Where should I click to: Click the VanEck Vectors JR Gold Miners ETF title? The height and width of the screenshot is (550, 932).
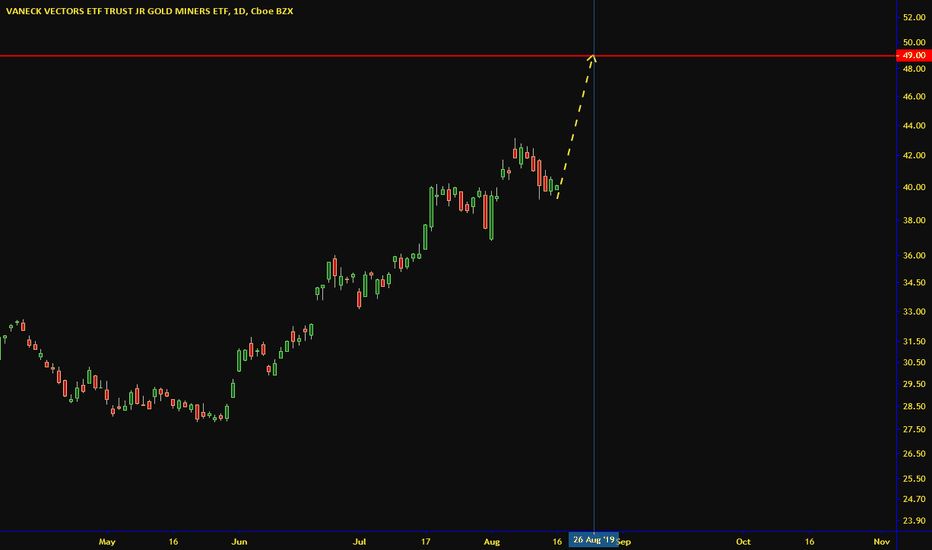[x=149, y=11]
